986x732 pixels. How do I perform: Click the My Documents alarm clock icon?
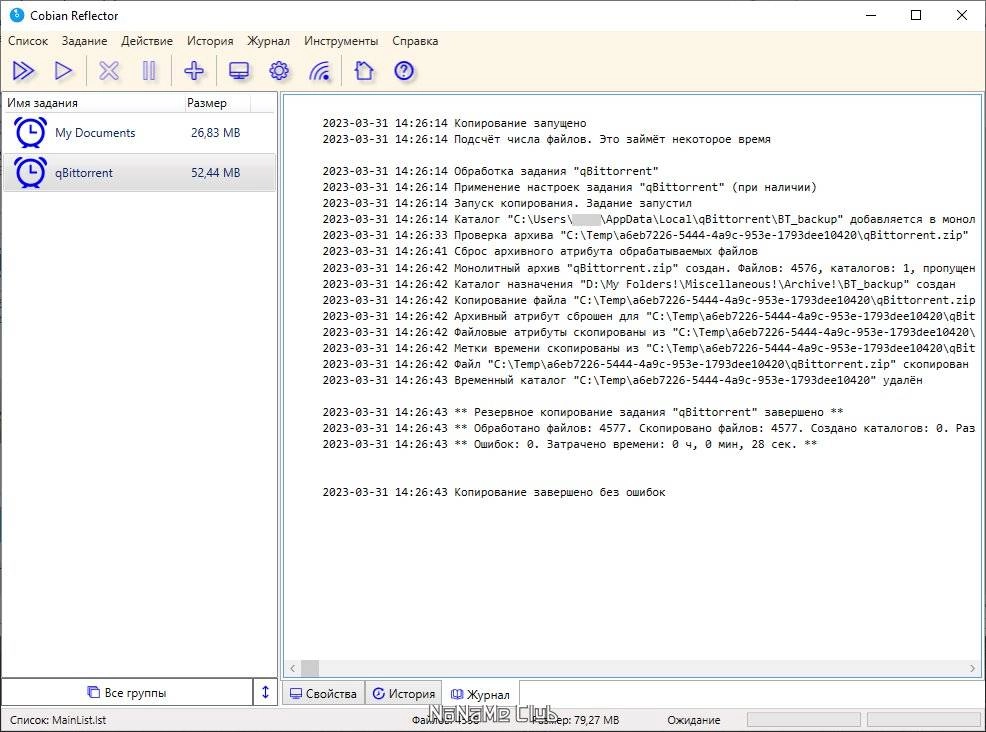(30, 132)
